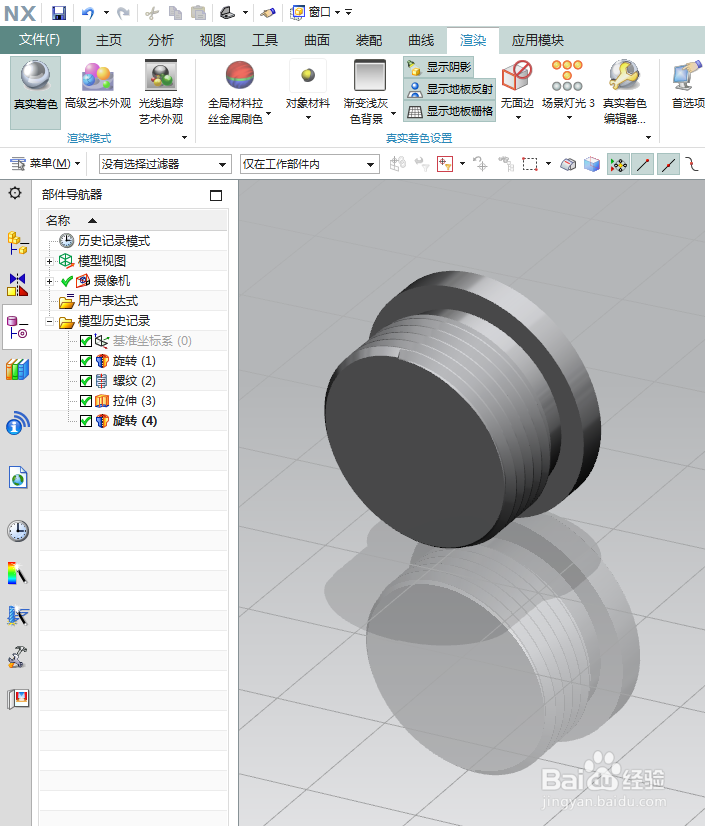The width and height of the screenshot is (705, 826).
Task: Switch to the 应用模块 ribbon tab
Action: pos(537,40)
